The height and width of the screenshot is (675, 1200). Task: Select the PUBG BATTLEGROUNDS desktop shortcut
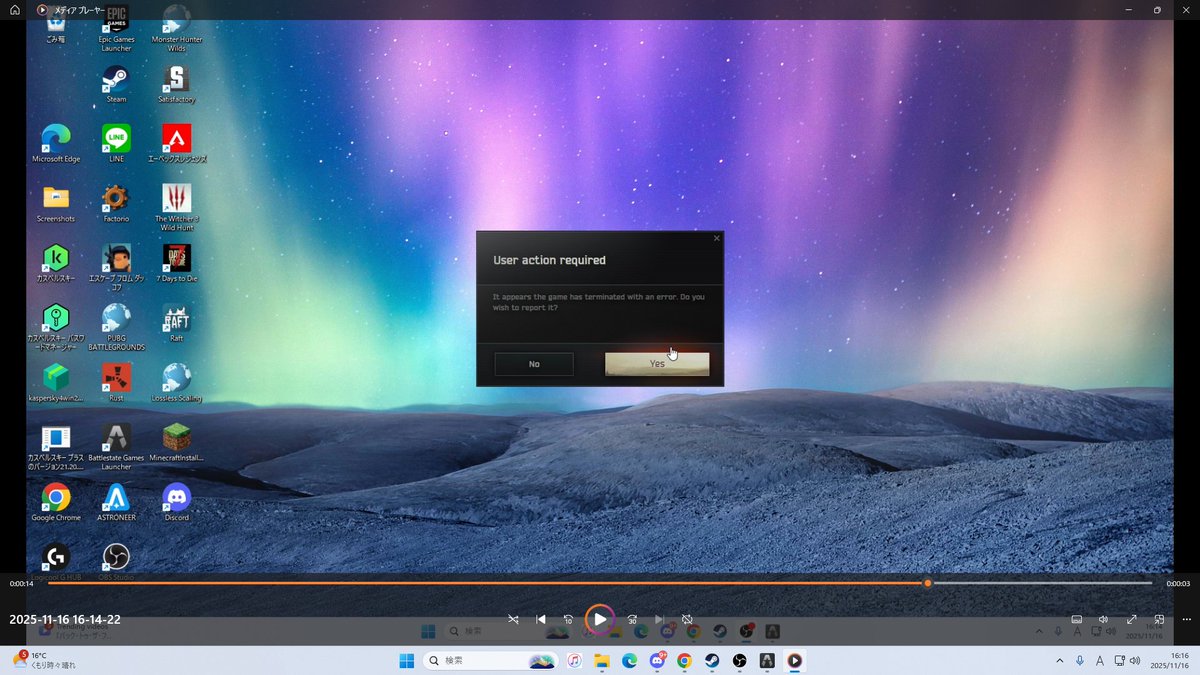point(116,328)
